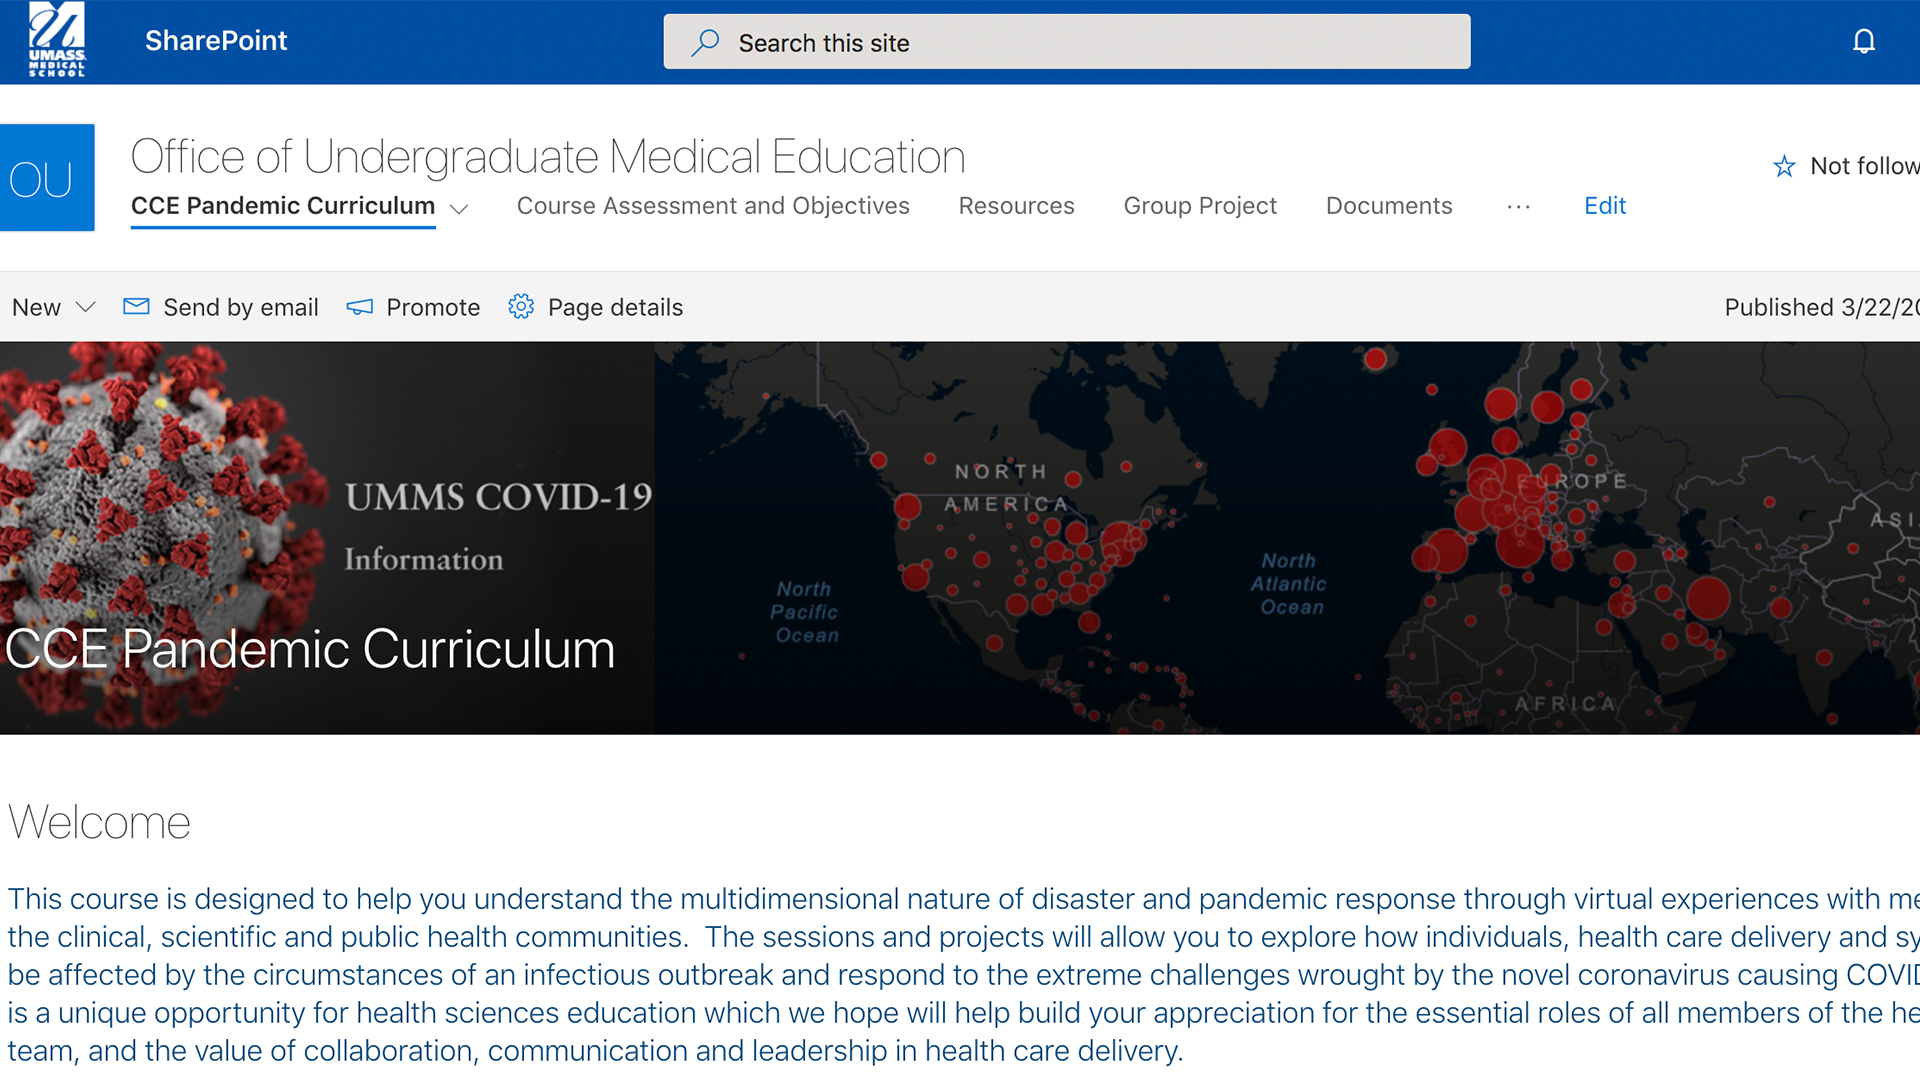Click the OU site logo tile
Viewport: 1920px width, 1080px height.
(47, 178)
